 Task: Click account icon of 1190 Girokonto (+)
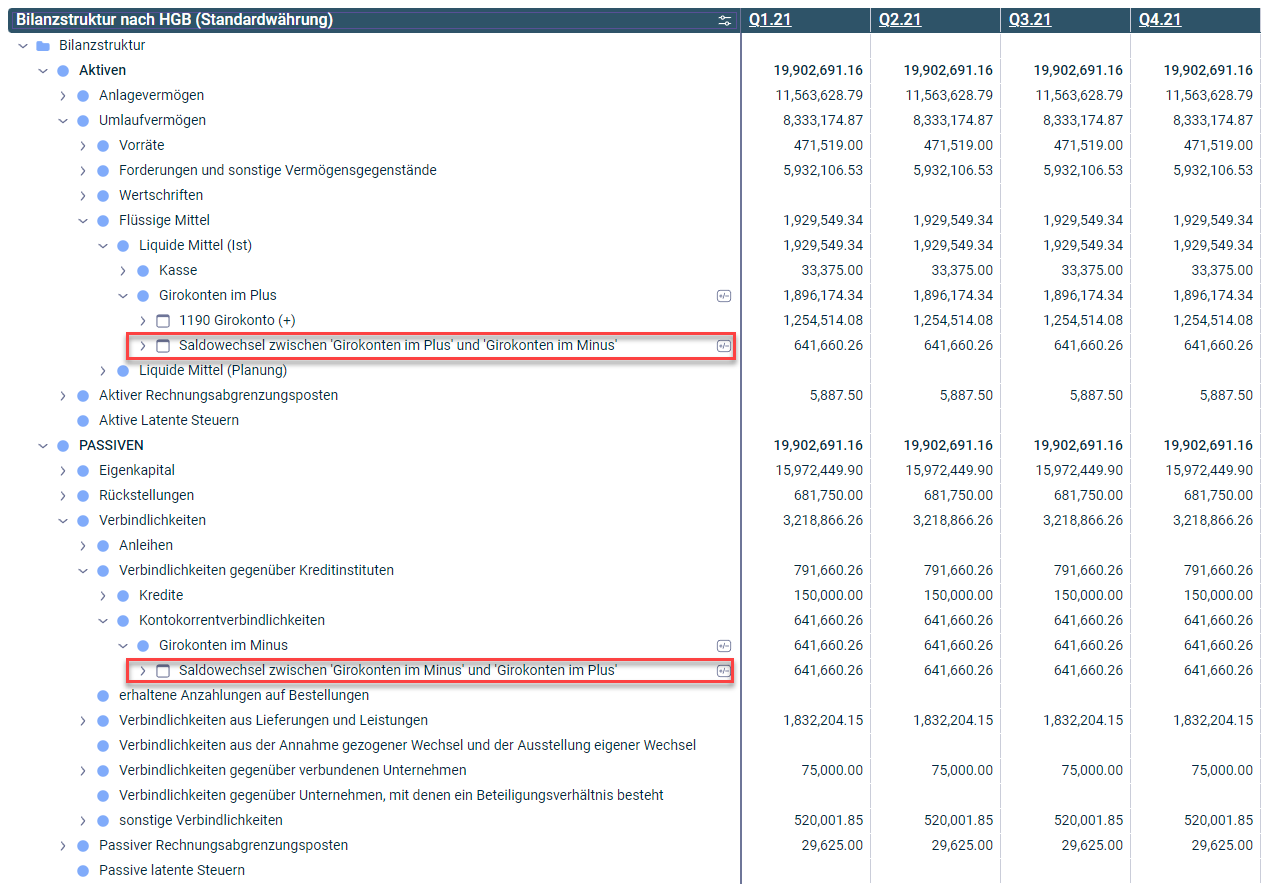[x=163, y=320]
